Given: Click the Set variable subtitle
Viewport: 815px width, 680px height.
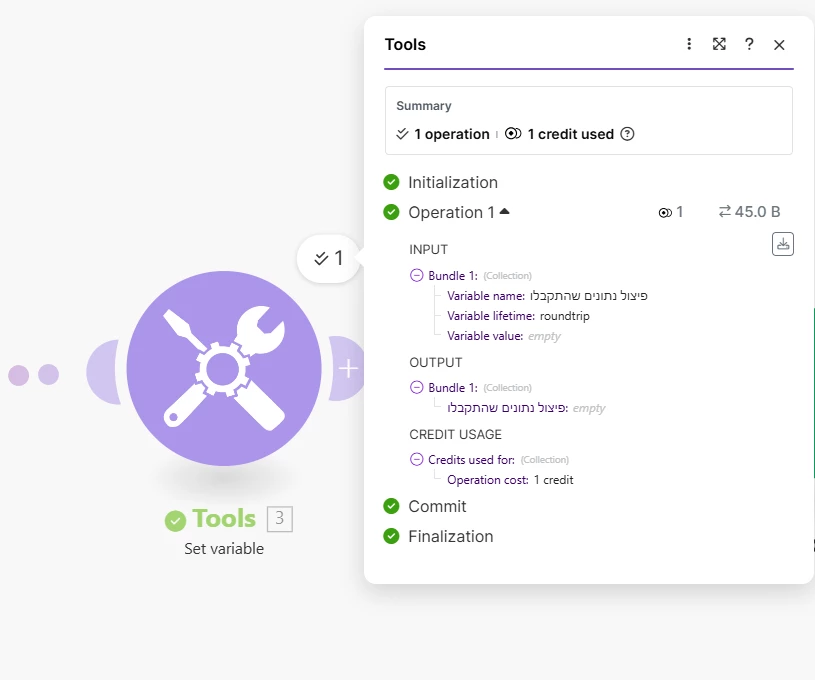Looking at the screenshot, I should 224,549.
